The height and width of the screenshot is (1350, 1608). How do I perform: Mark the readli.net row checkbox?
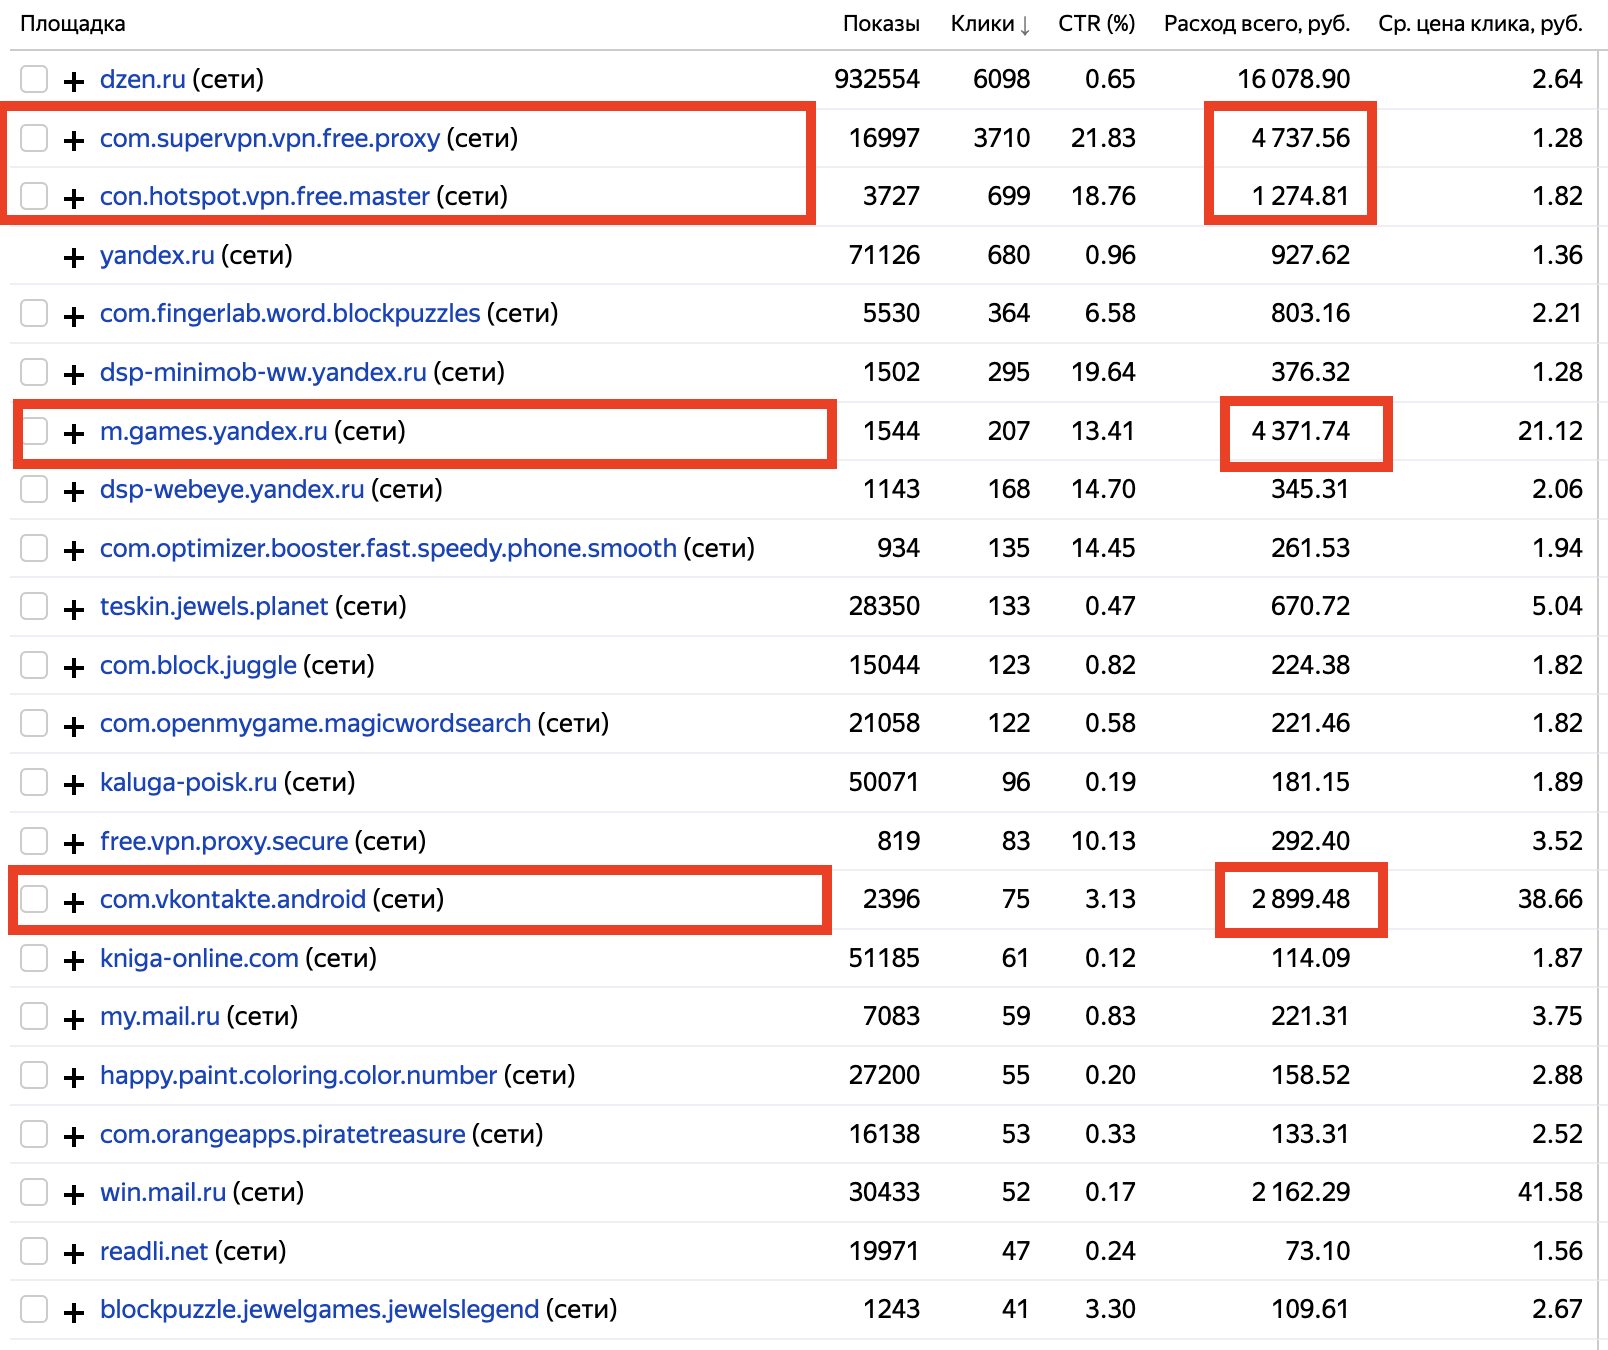coord(34,1251)
